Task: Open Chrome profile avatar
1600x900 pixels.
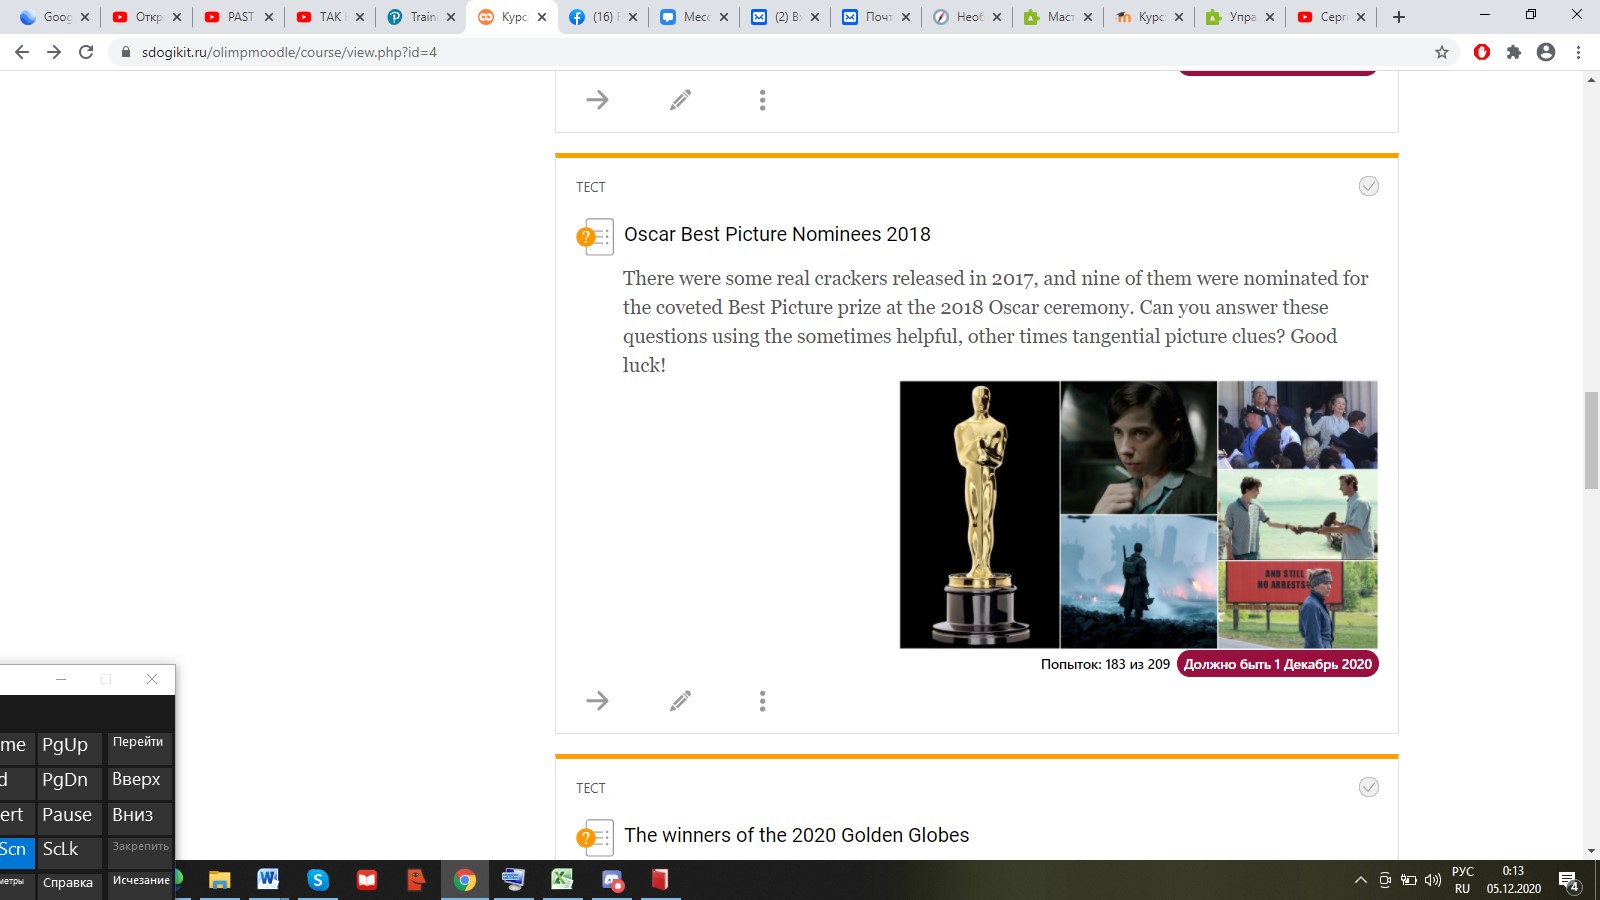Action: tap(1546, 52)
